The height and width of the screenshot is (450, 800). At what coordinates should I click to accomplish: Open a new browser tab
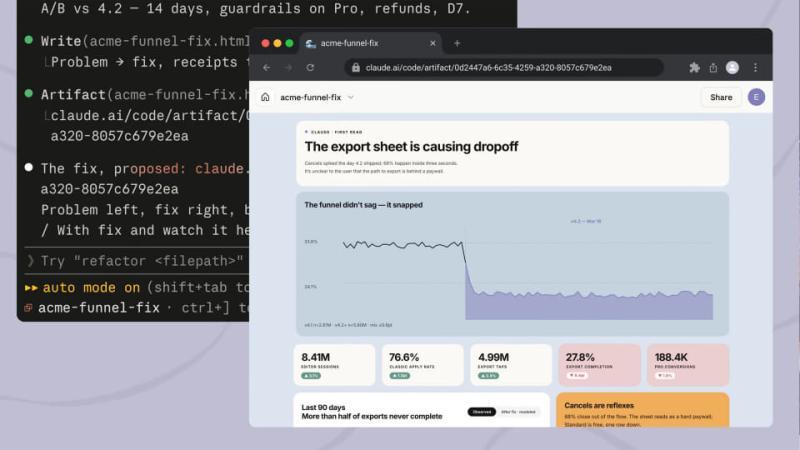tap(457, 43)
